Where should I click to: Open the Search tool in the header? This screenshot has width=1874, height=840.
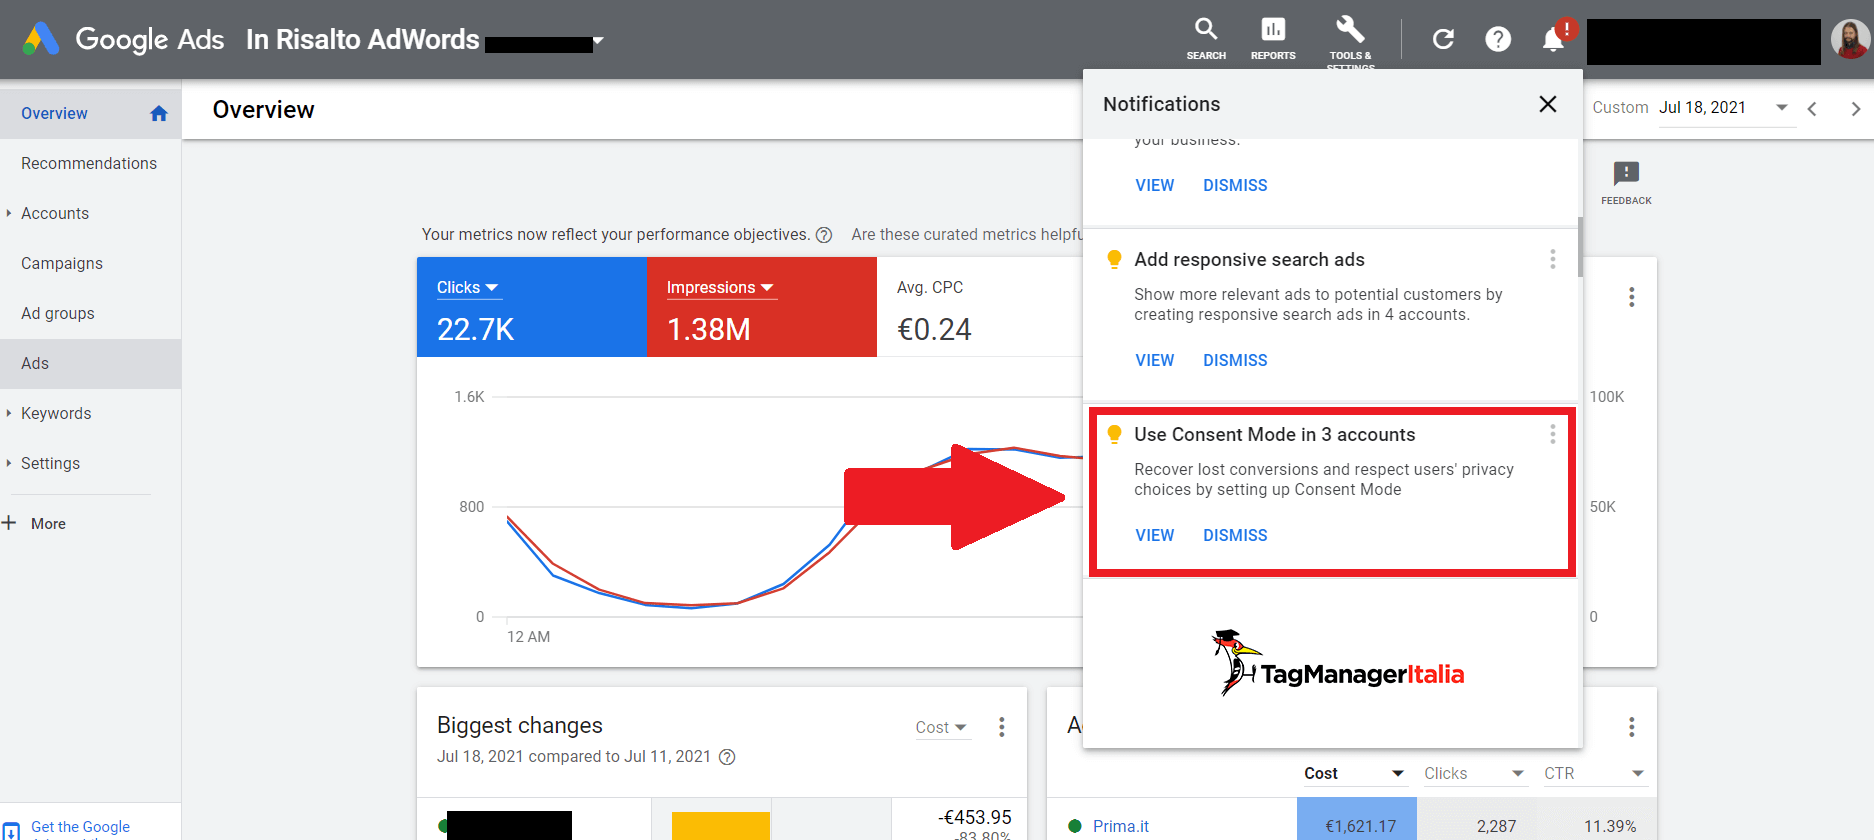pyautogui.click(x=1206, y=39)
